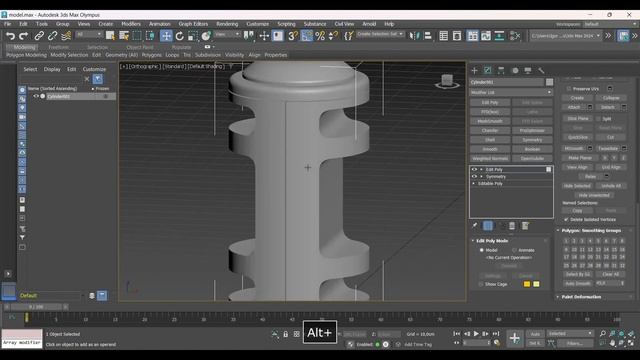
Task: Switch to the Utilities wrench panel tab
Action: coord(541,70)
